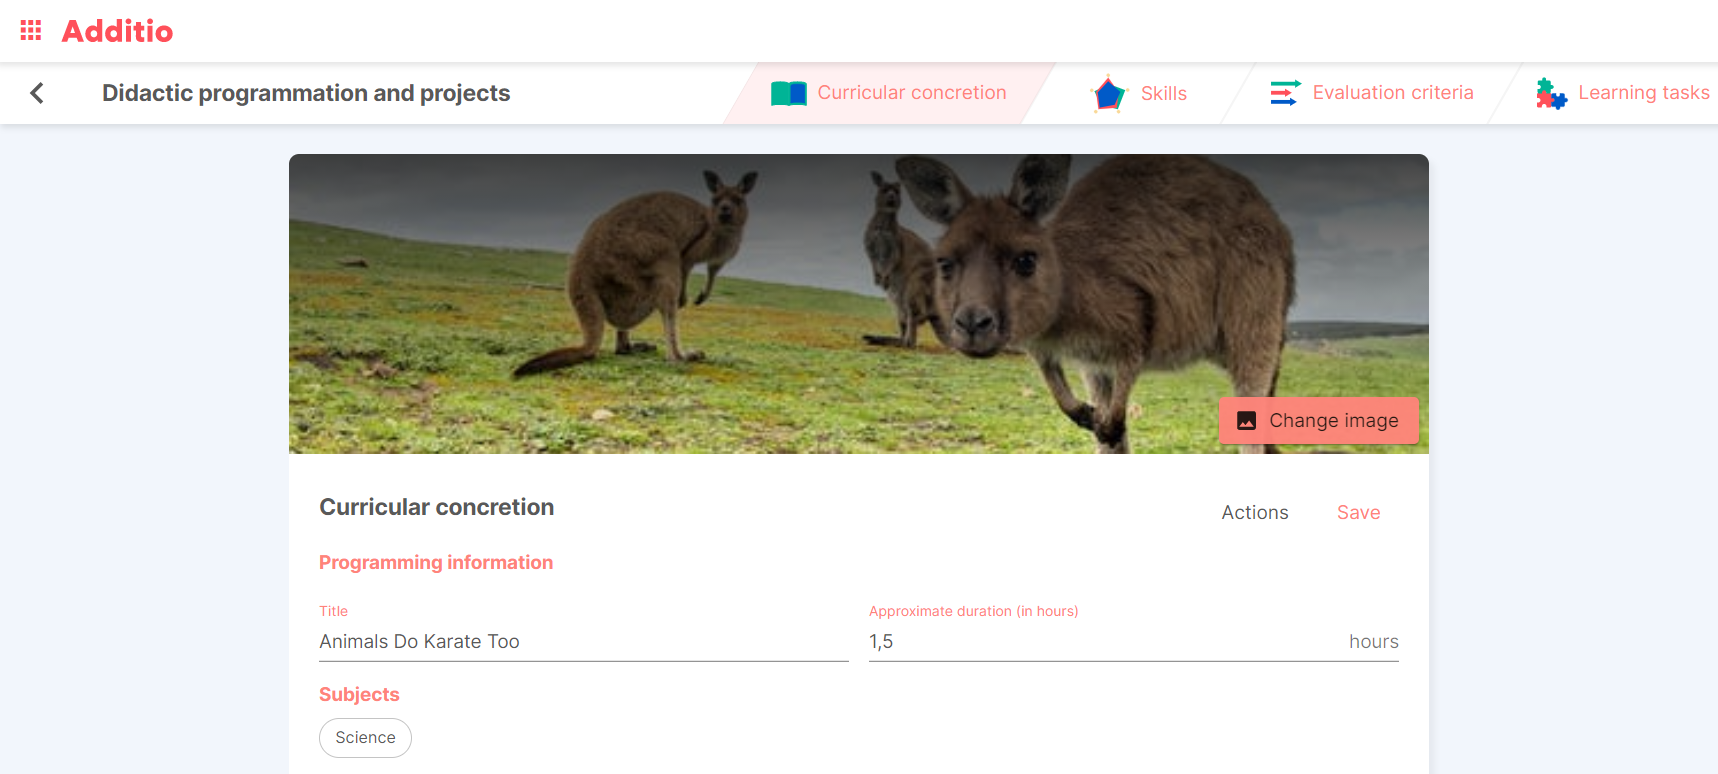The width and height of the screenshot is (1718, 774).
Task: Open the Skills tab
Action: click(1139, 93)
